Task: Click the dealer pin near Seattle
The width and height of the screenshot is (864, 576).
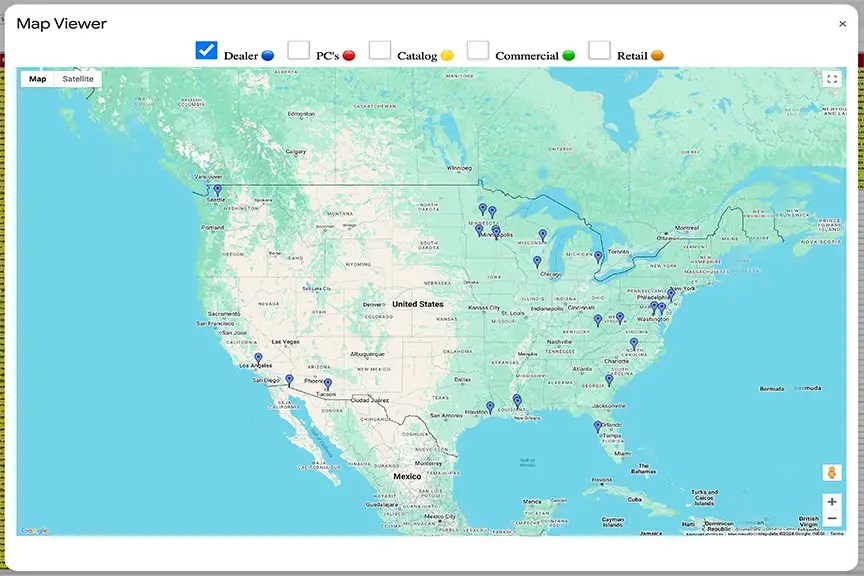Action: [x=217, y=190]
